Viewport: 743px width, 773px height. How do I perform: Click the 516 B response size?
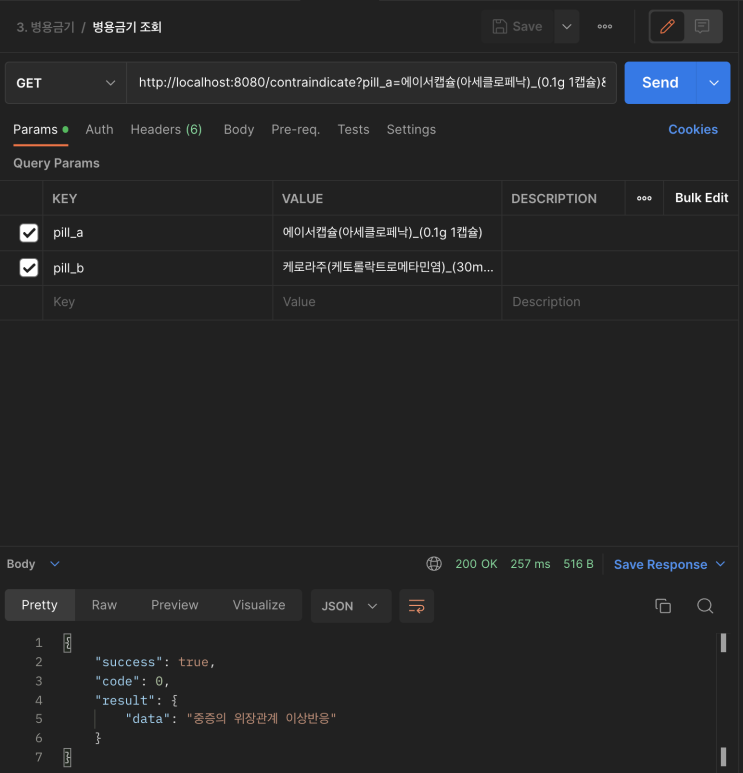pyautogui.click(x=578, y=564)
